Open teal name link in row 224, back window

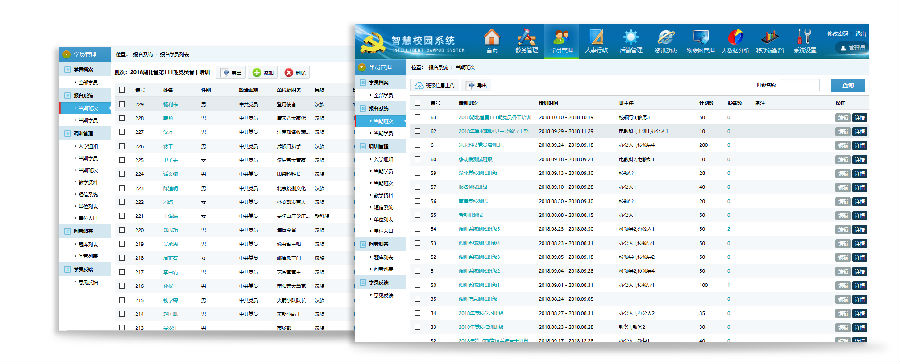[x=170, y=175]
